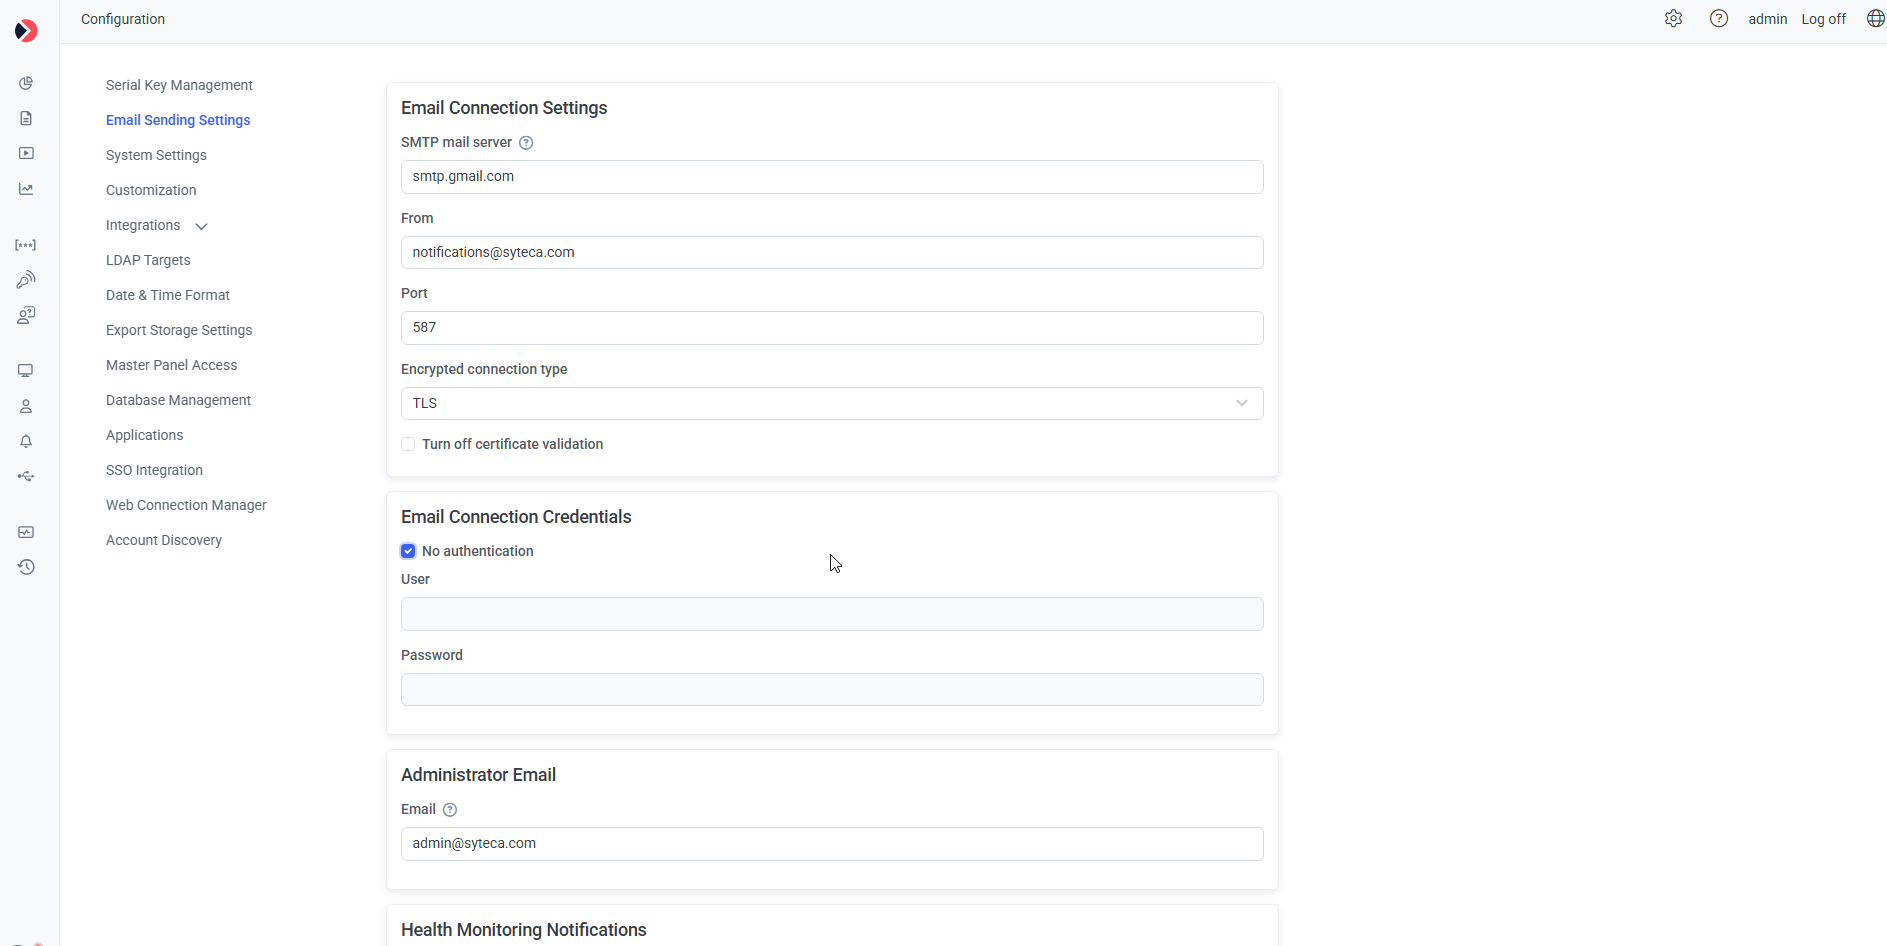Screen dimensions: 1887x946
Task: Open Customization settings
Action: pyautogui.click(x=151, y=190)
